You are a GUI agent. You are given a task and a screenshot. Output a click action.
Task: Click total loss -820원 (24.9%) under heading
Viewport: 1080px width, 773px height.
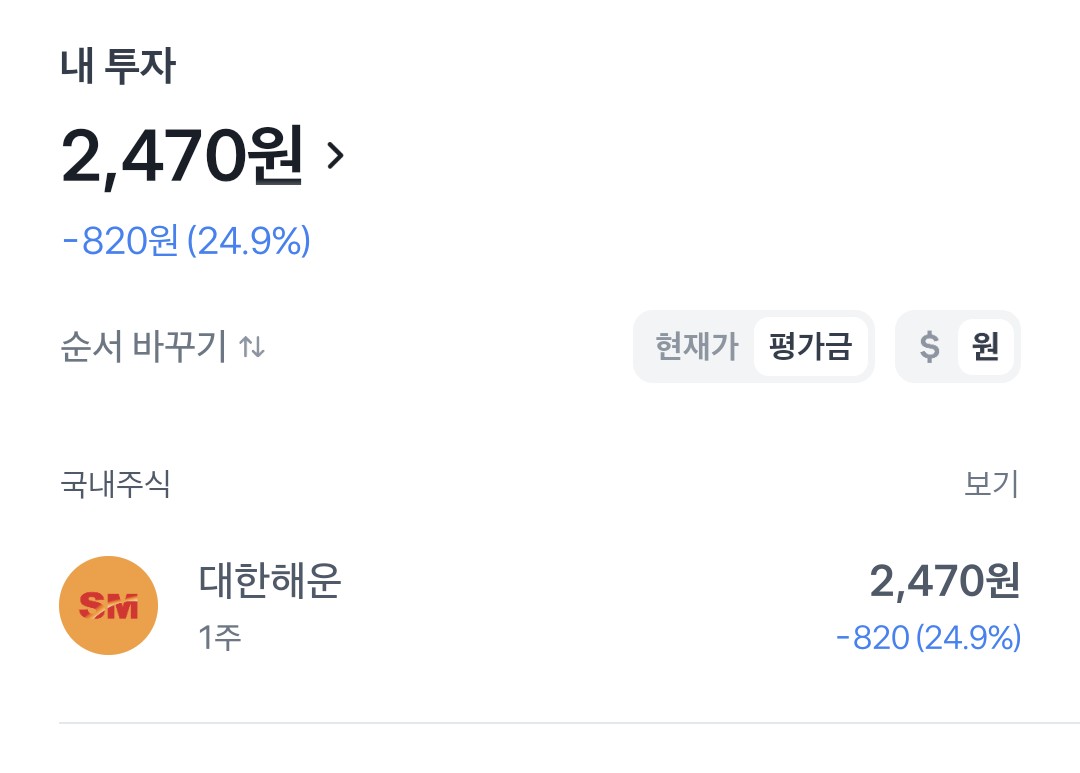point(186,241)
